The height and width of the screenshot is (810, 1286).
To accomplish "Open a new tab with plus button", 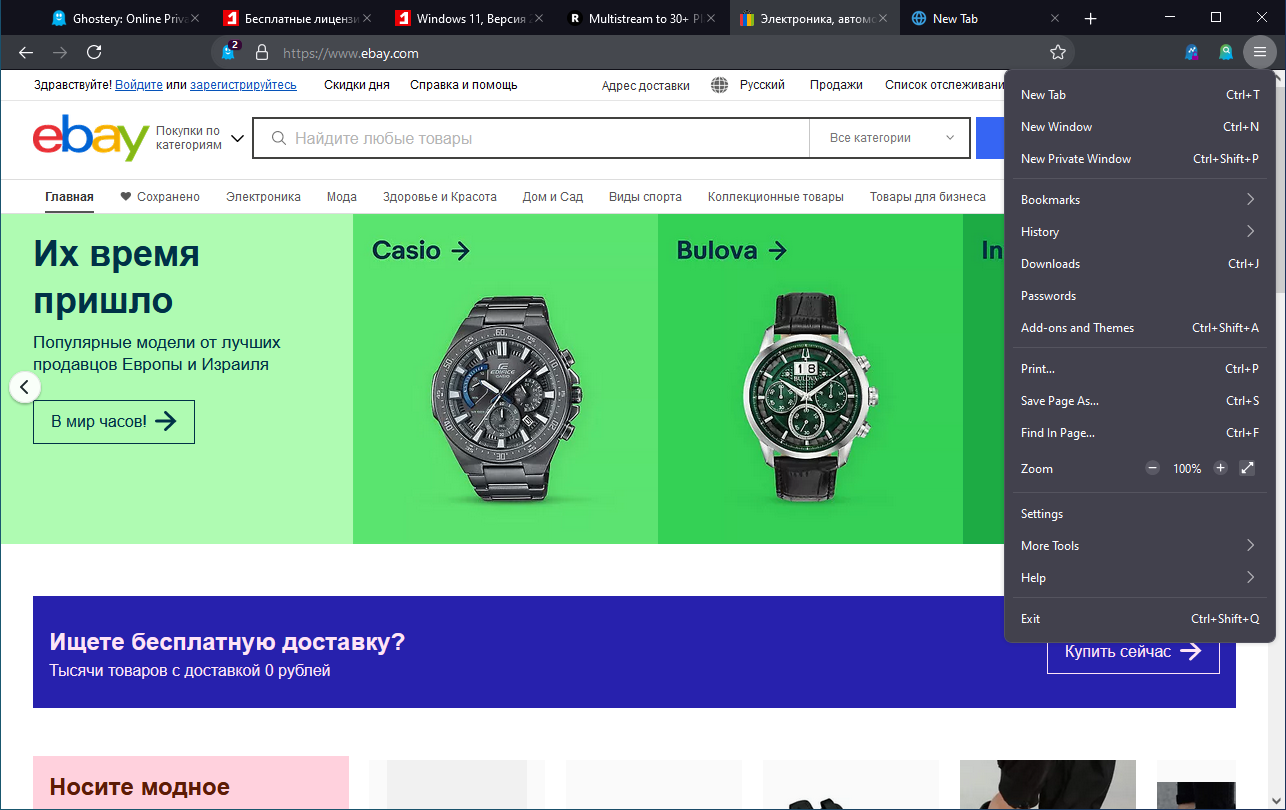I will [x=1091, y=18].
